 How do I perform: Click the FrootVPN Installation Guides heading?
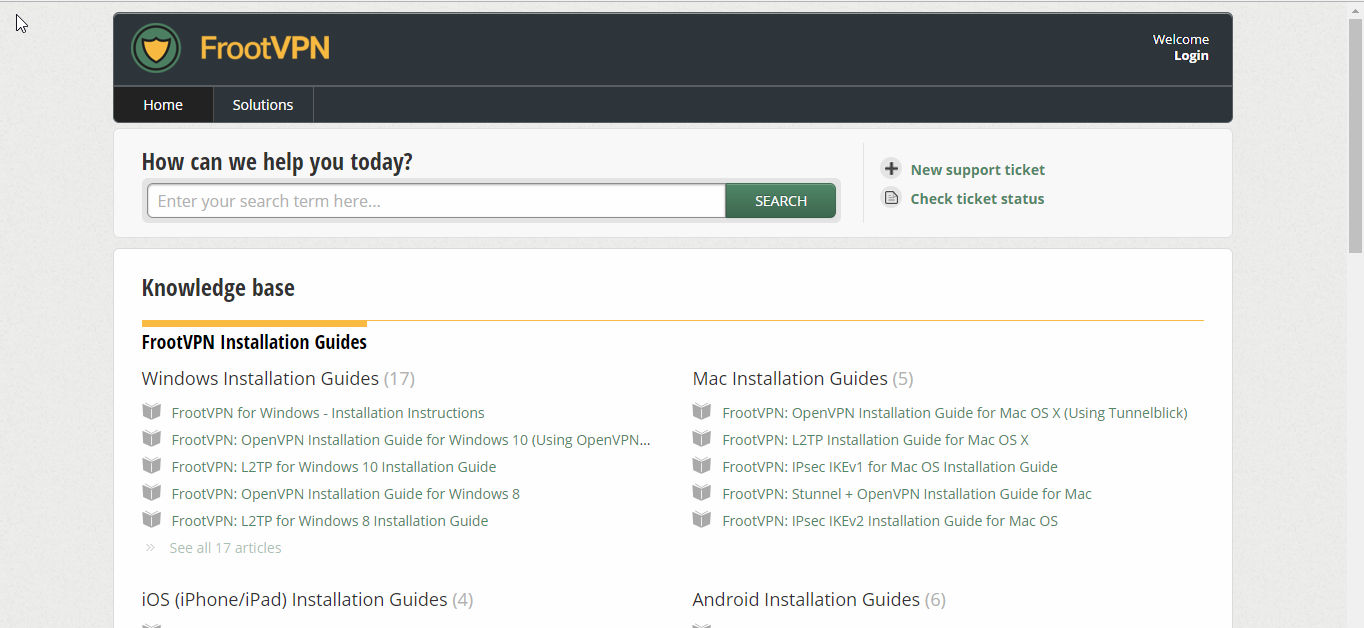(x=254, y=342)
